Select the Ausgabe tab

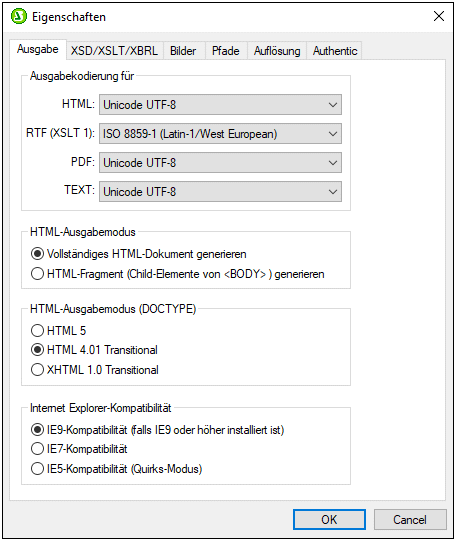point(38,49)
